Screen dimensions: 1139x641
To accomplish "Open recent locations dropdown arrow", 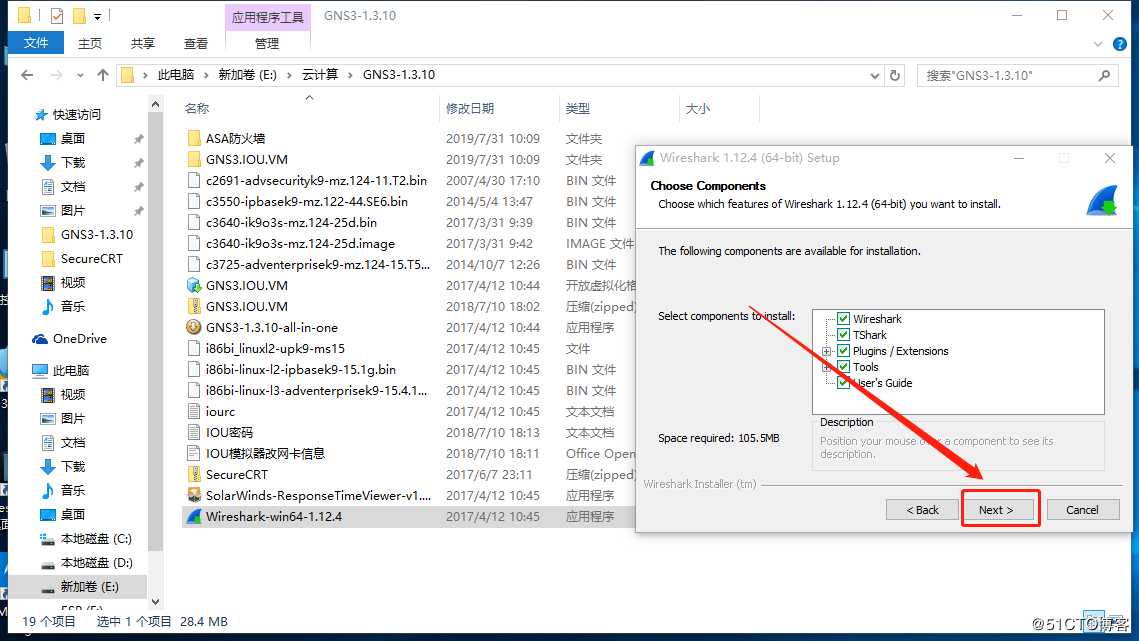I will 80,75.
